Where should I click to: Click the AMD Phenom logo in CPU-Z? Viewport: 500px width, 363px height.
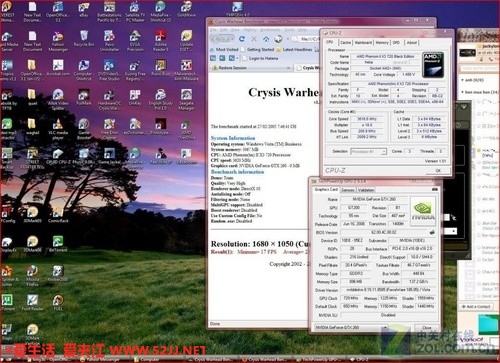pyautogui.click(x=433, y=65)
